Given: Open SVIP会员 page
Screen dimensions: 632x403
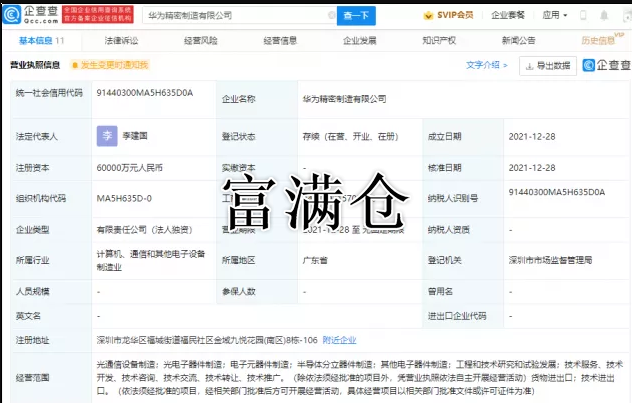Looking at the screenshot, I should [x=455, y=15].
